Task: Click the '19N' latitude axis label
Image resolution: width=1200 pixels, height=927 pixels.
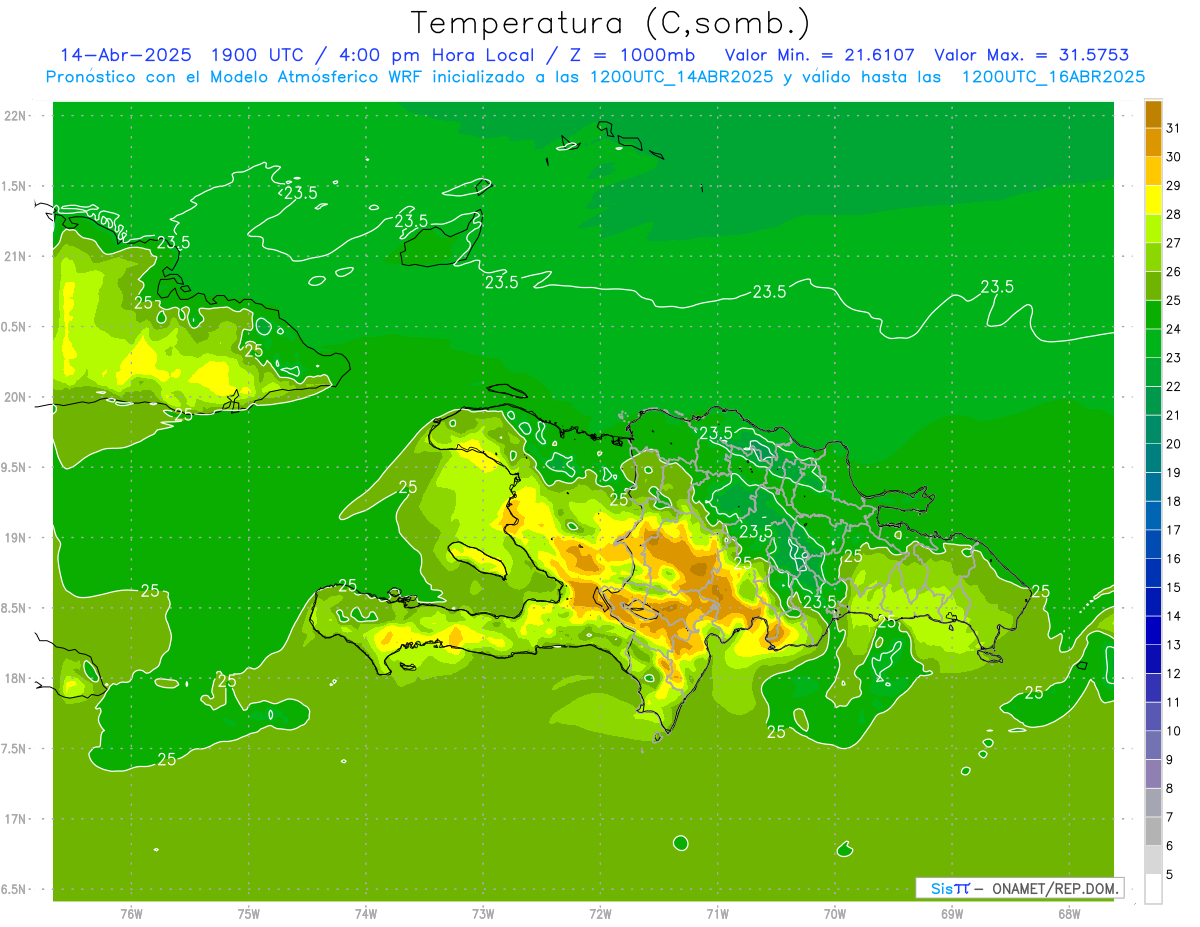Action: (x=15, y=538)
